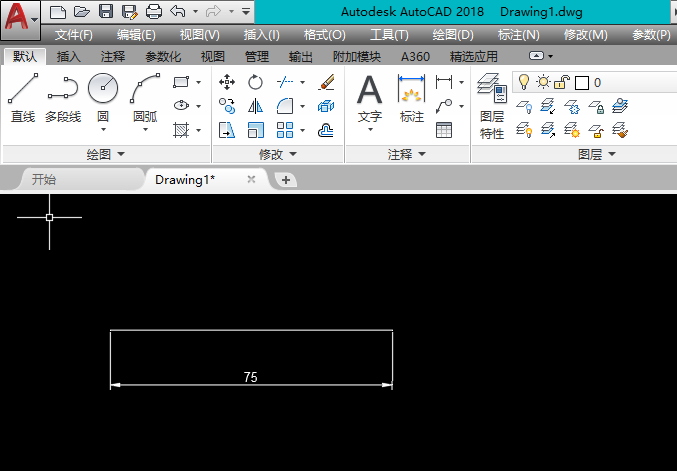Select the Polyline (多段线) tool

tap(63, 98)
